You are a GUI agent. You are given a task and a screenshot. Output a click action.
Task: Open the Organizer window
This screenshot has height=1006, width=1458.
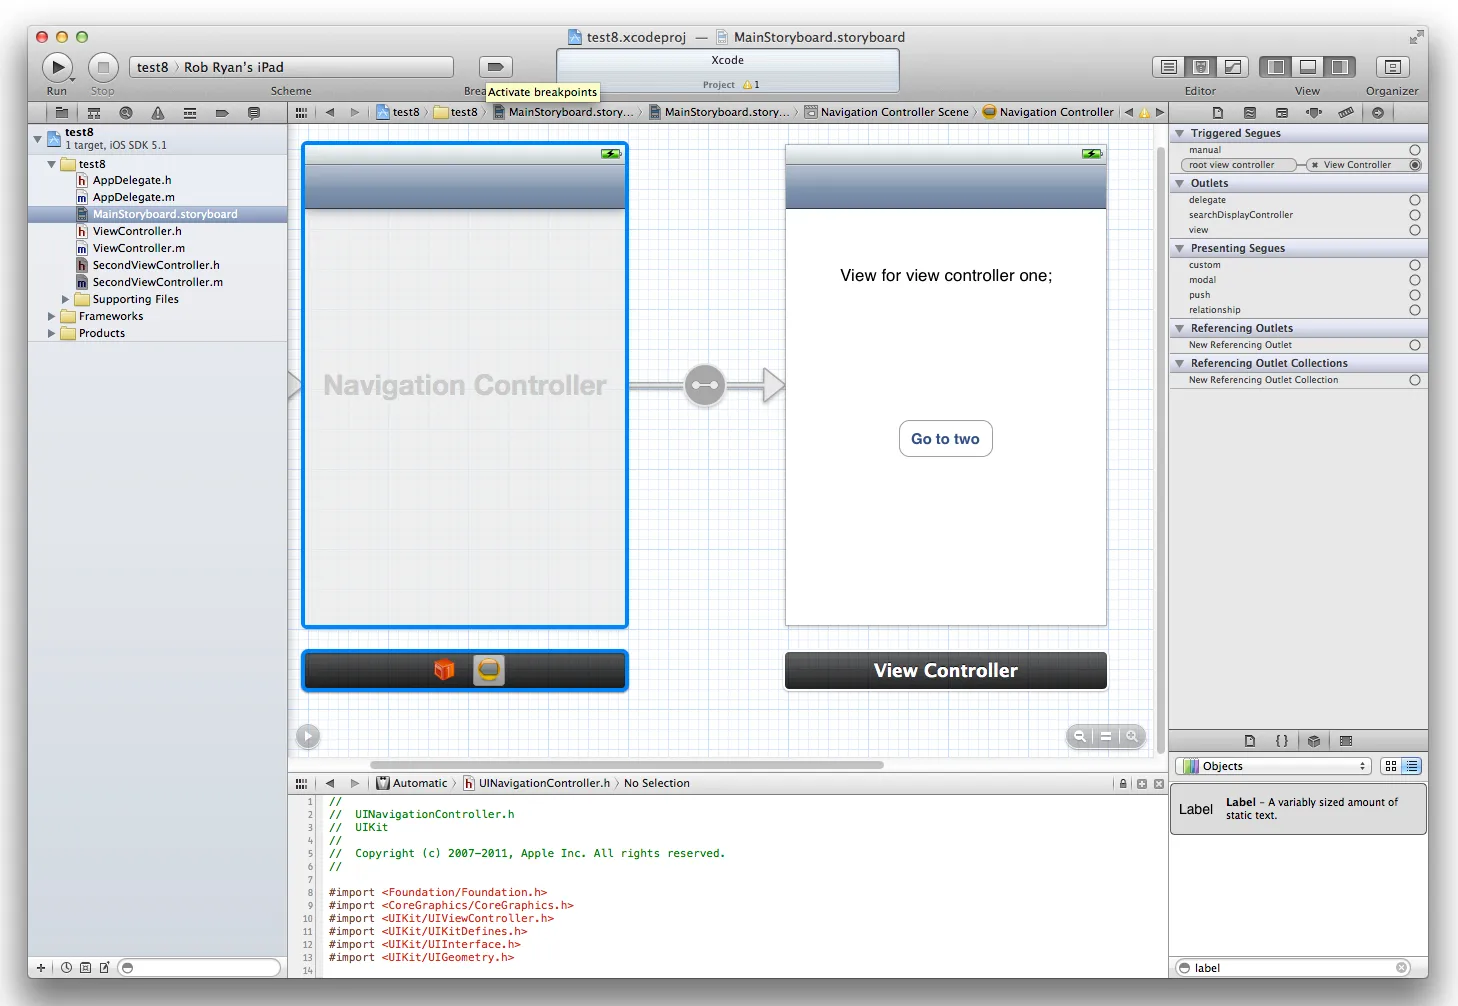click(1392, 67)
